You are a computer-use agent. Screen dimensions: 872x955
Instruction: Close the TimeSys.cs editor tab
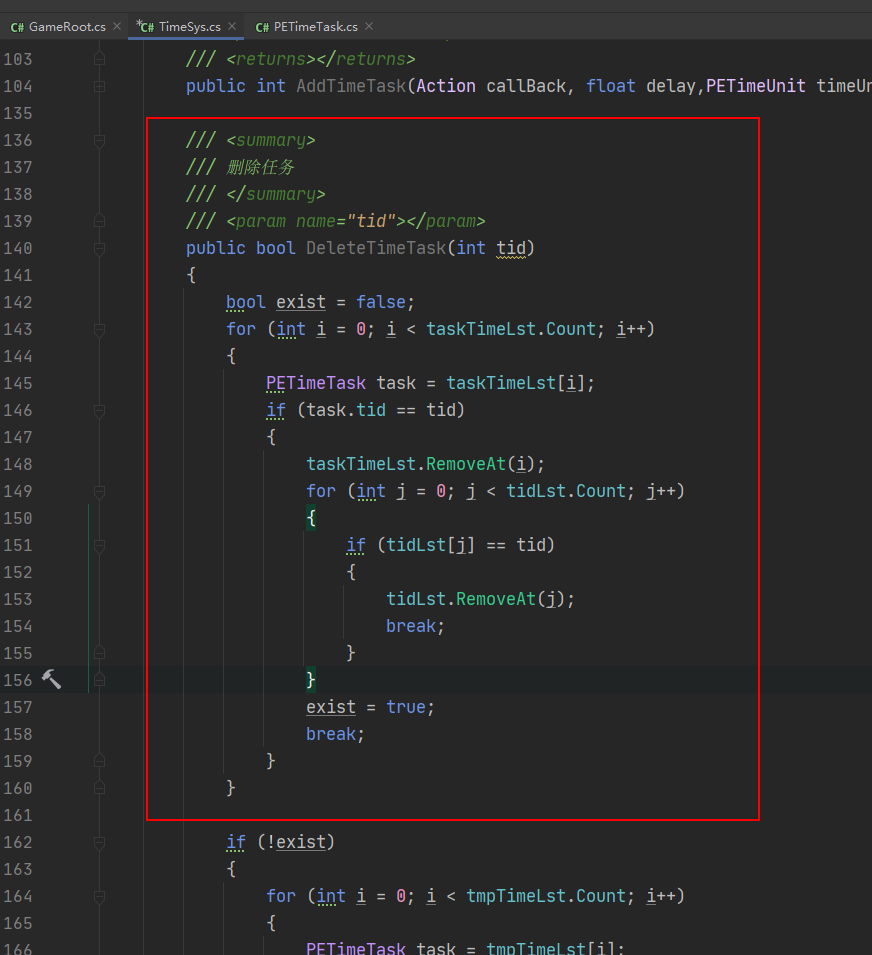click(x=232, y=27)
